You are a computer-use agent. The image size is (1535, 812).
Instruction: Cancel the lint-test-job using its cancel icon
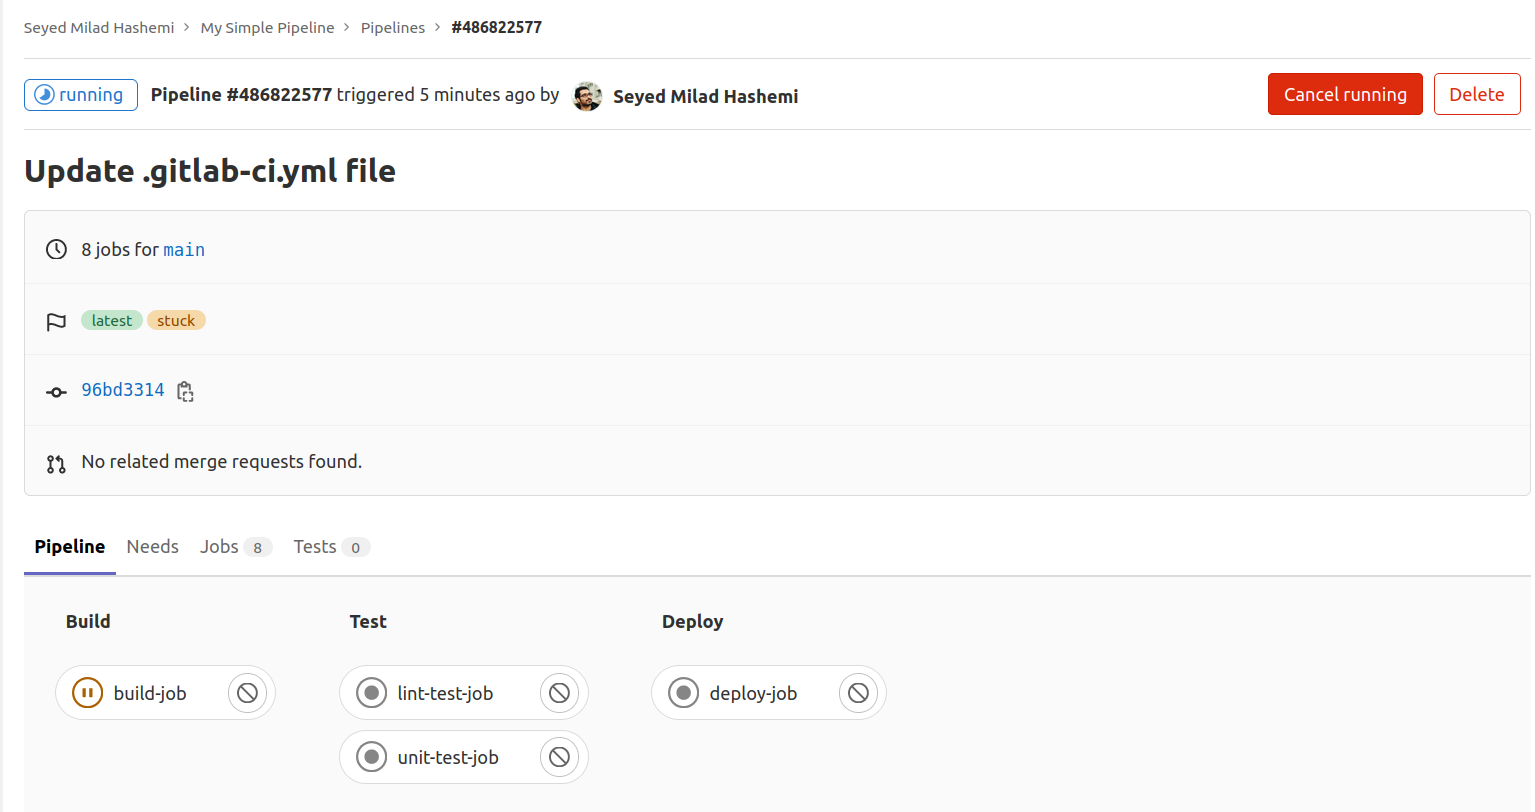[559, 693]
